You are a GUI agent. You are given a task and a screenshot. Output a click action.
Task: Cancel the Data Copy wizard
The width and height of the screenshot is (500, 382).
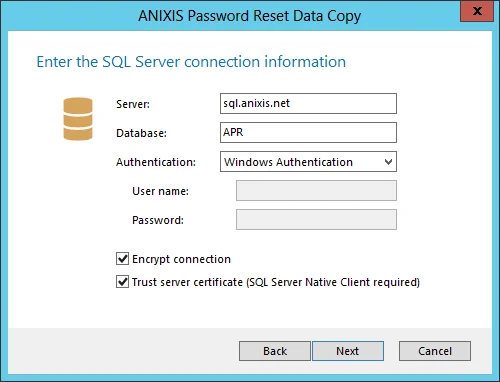tap(435, 351)
